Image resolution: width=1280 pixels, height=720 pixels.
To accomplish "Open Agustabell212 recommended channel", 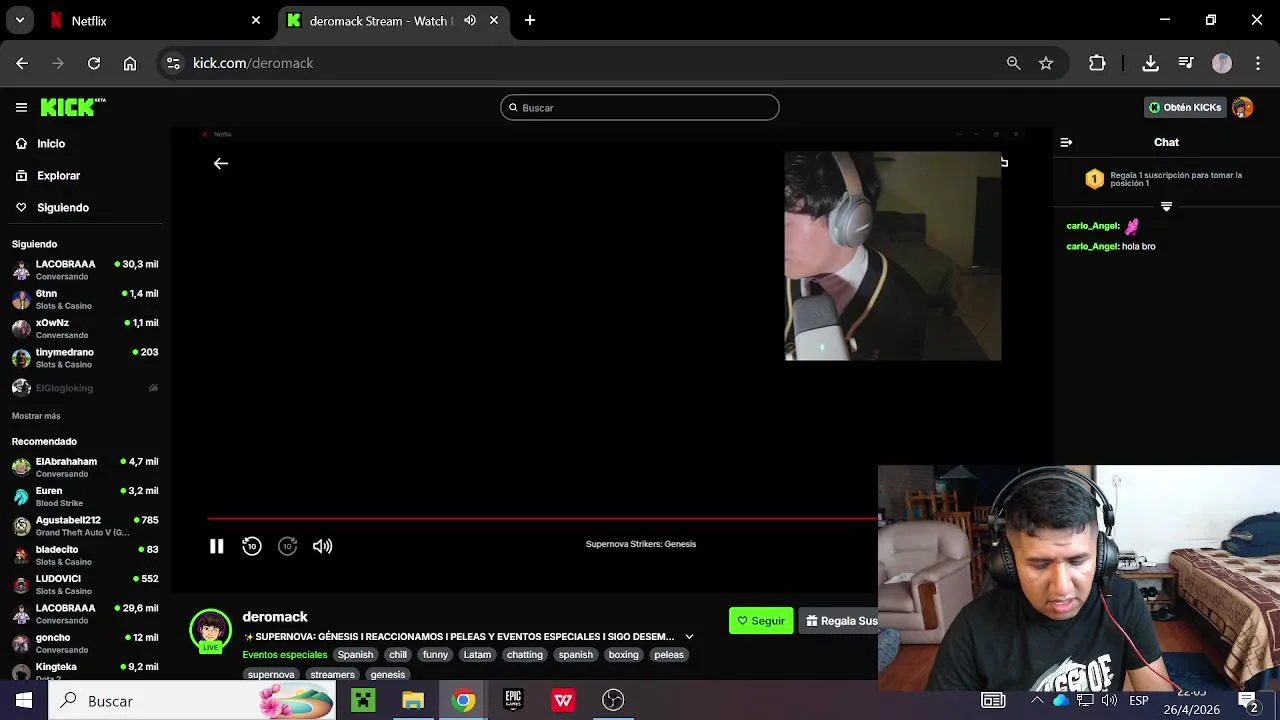I will pyautogui.click(x=85, y=526).
